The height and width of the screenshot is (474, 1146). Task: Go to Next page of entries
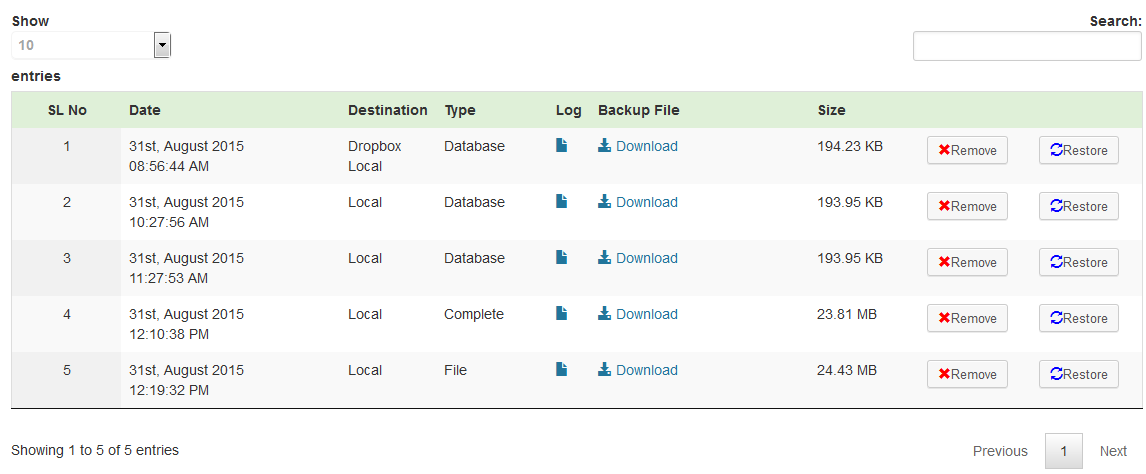click(x=1113, y=451)
